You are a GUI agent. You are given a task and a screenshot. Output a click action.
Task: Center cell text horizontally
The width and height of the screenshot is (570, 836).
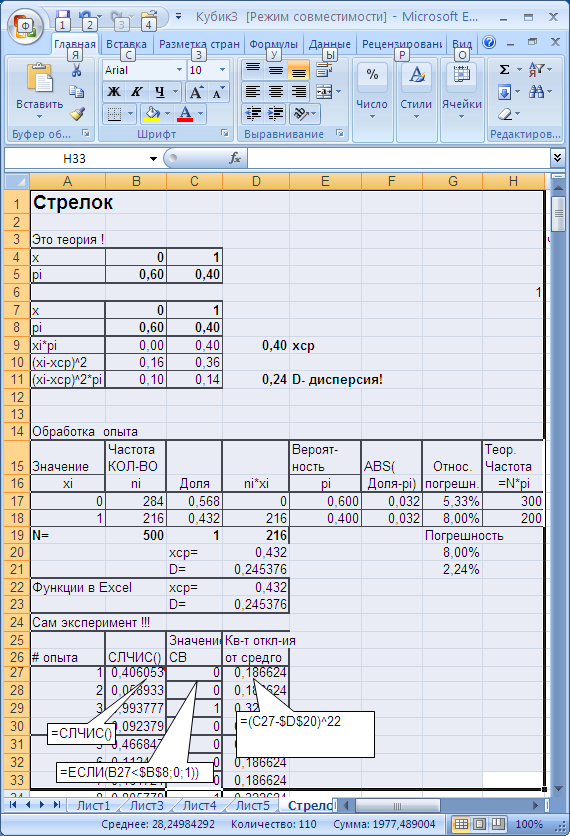[276, 92]
